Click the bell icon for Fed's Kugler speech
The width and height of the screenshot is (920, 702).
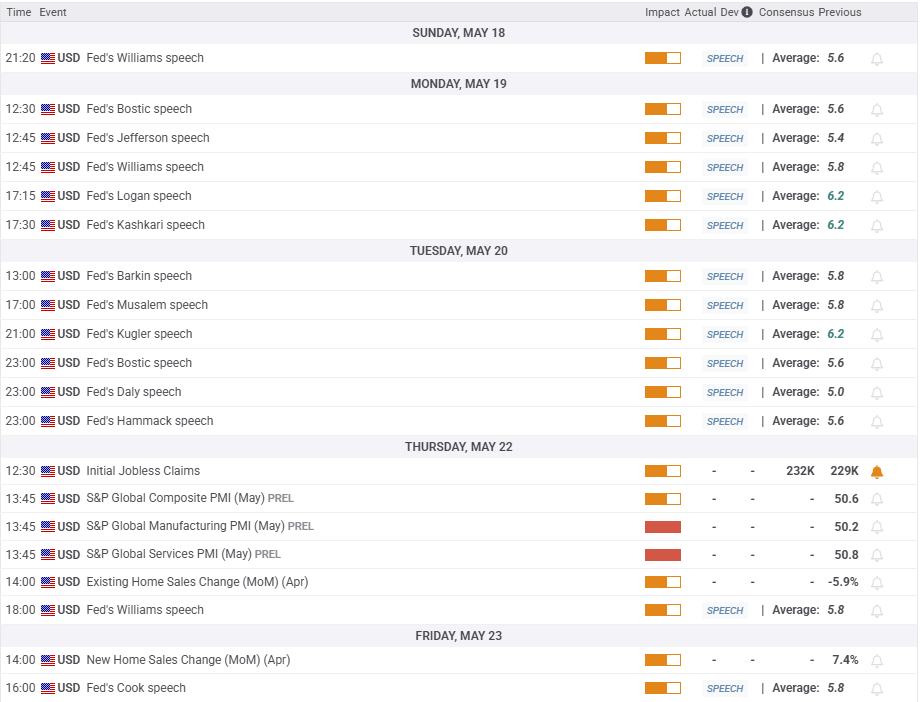[x=877, y=335]
